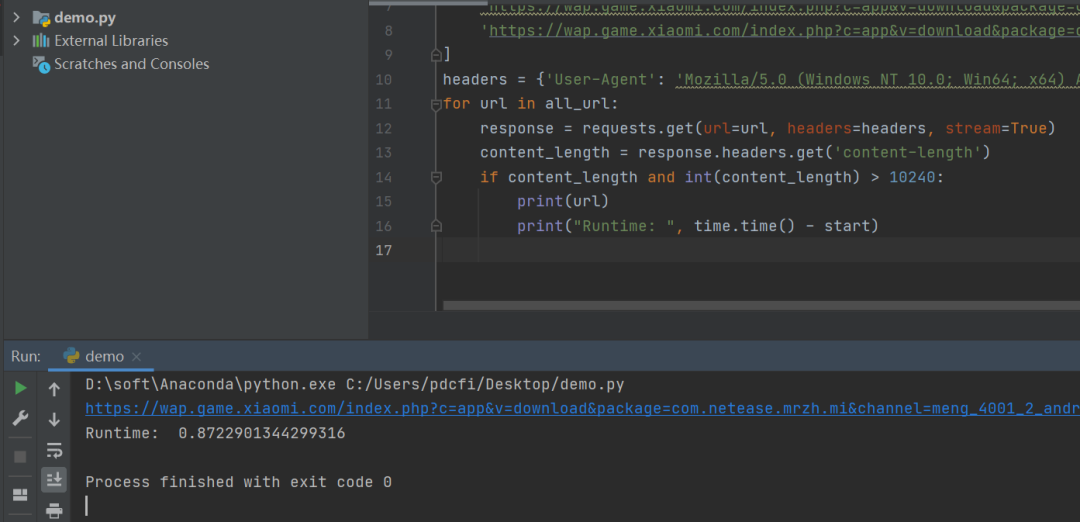The height and width of the screenshot is (522, 1080).
Task: Click the Scratches and Consoles icon
Action: click(41, 65)
